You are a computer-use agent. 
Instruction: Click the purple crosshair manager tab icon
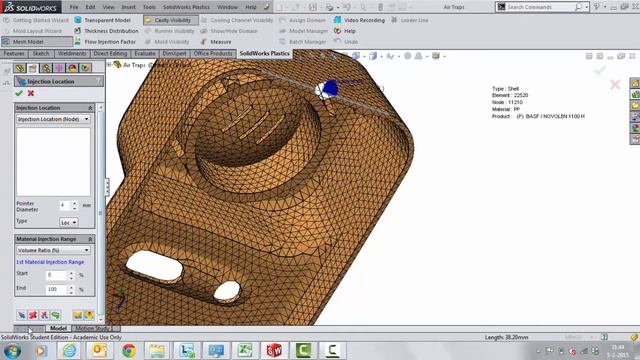(x=59, y=68)
